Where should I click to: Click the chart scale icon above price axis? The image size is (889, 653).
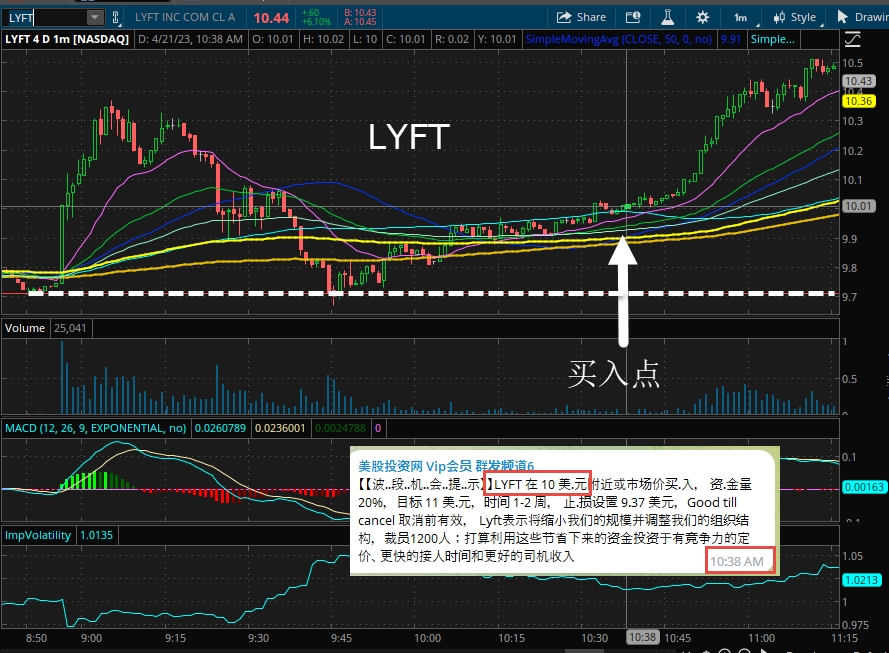(x=852, y=39)
